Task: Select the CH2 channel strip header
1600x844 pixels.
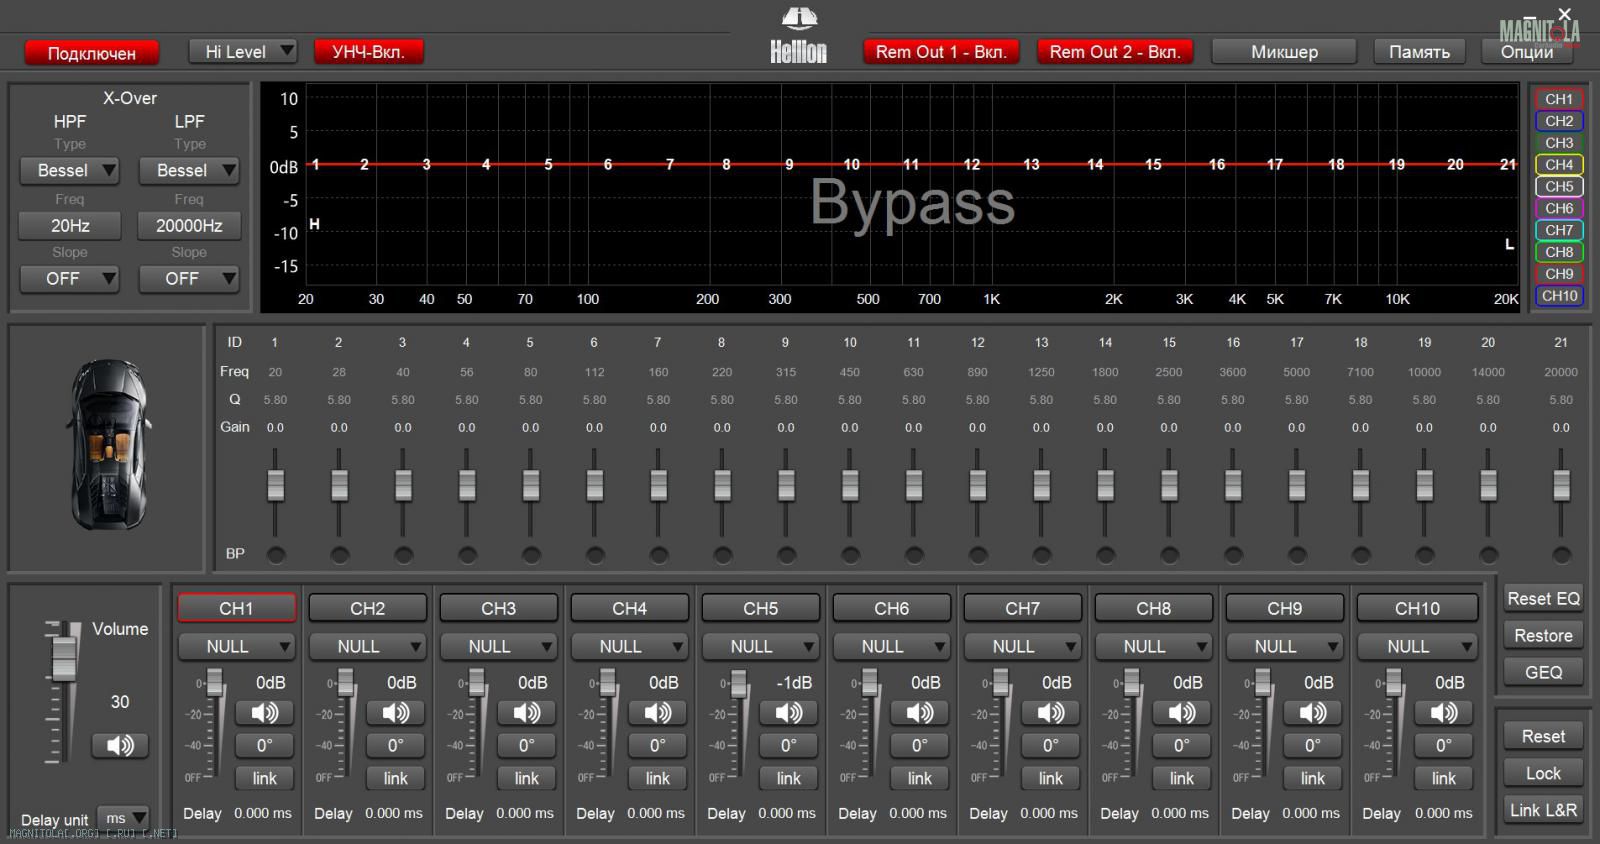Action: click(367, 608)
